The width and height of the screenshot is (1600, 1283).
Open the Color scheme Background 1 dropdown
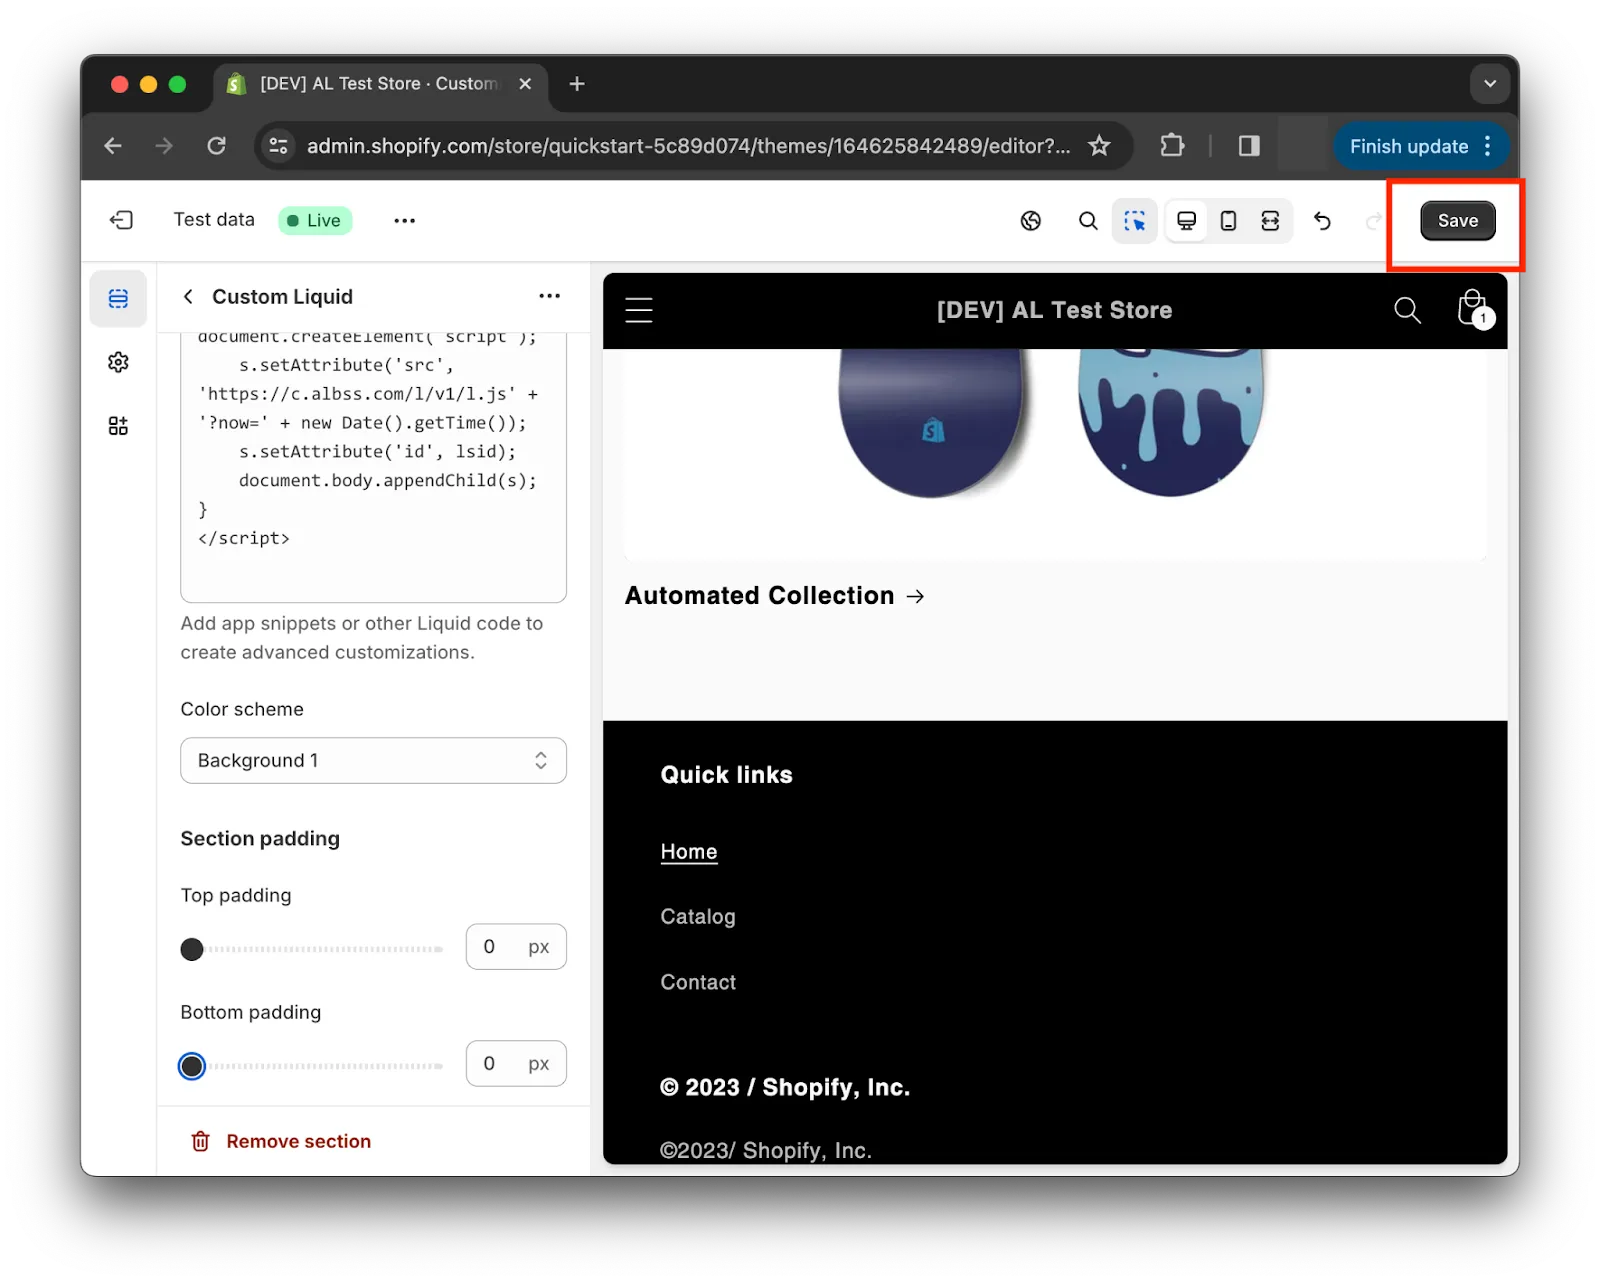pyautogui.click(x=373, y=761)
